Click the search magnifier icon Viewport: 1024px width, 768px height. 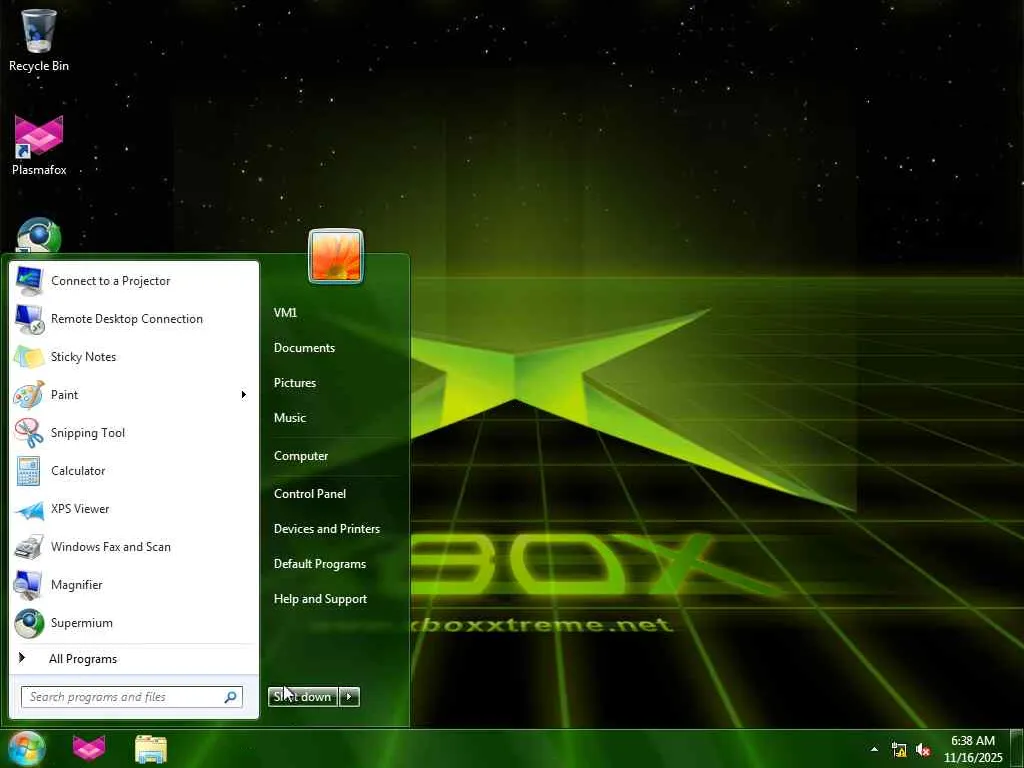pos(230,697)
